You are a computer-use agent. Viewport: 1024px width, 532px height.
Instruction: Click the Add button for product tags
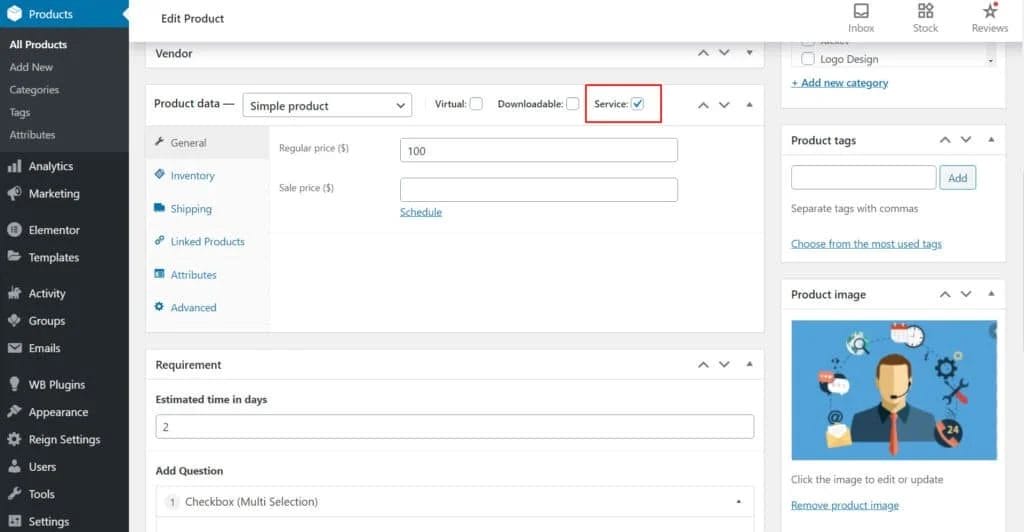click(x=957, y=178)
